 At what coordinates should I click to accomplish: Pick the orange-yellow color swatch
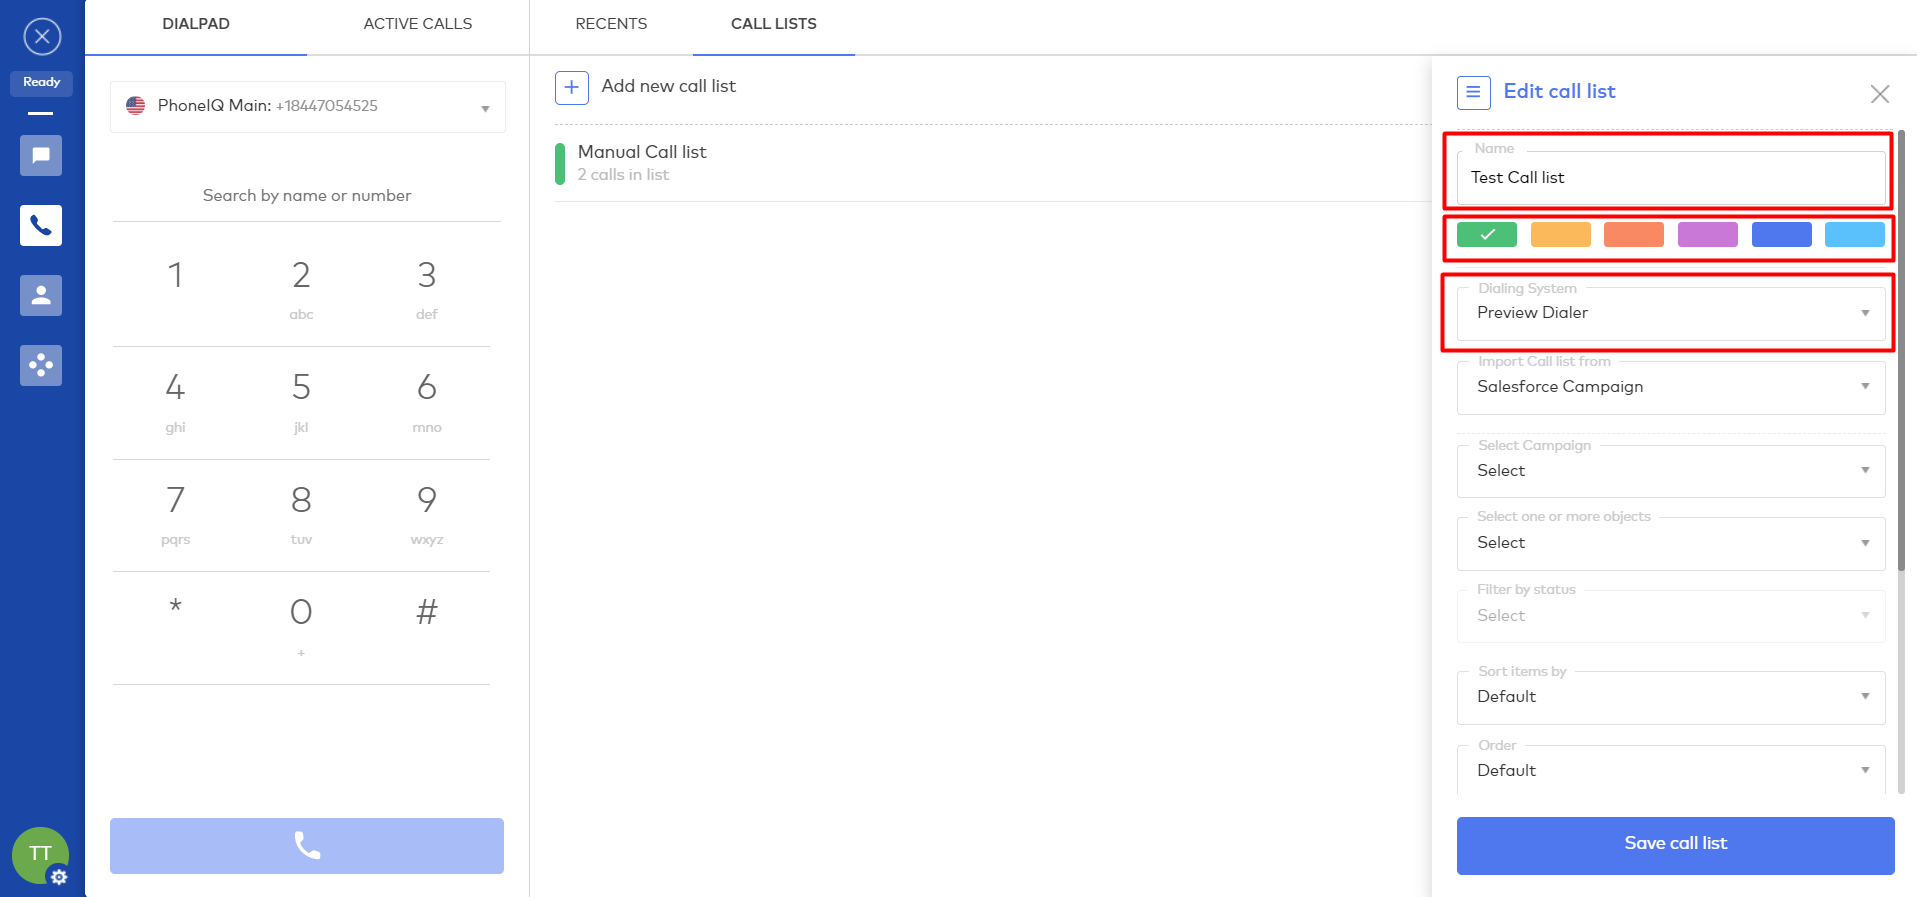point(1560,235)
